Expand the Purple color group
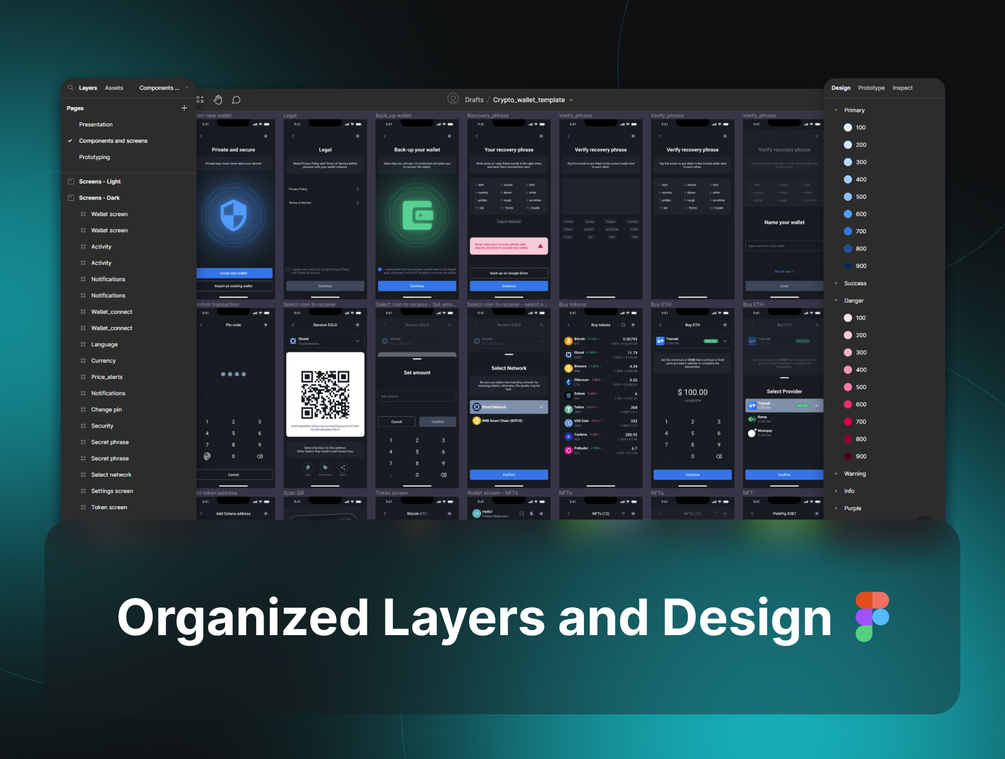The image size is (1005, 759). pos(836,508)
